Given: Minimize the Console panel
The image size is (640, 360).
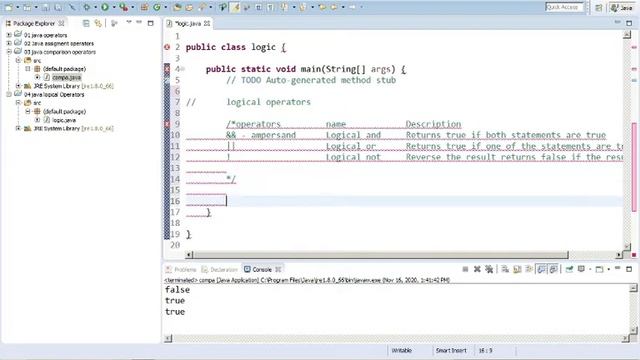Looking at the screenshot, I should point(618,268).
